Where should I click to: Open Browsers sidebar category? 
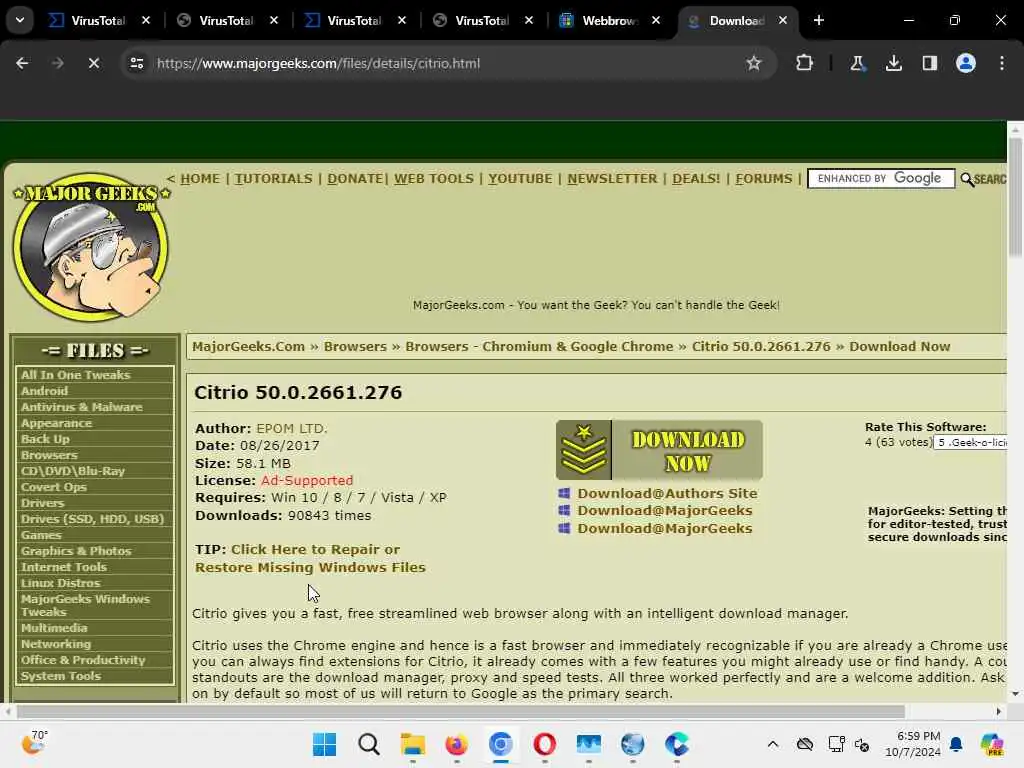click(x=49, y=455)
